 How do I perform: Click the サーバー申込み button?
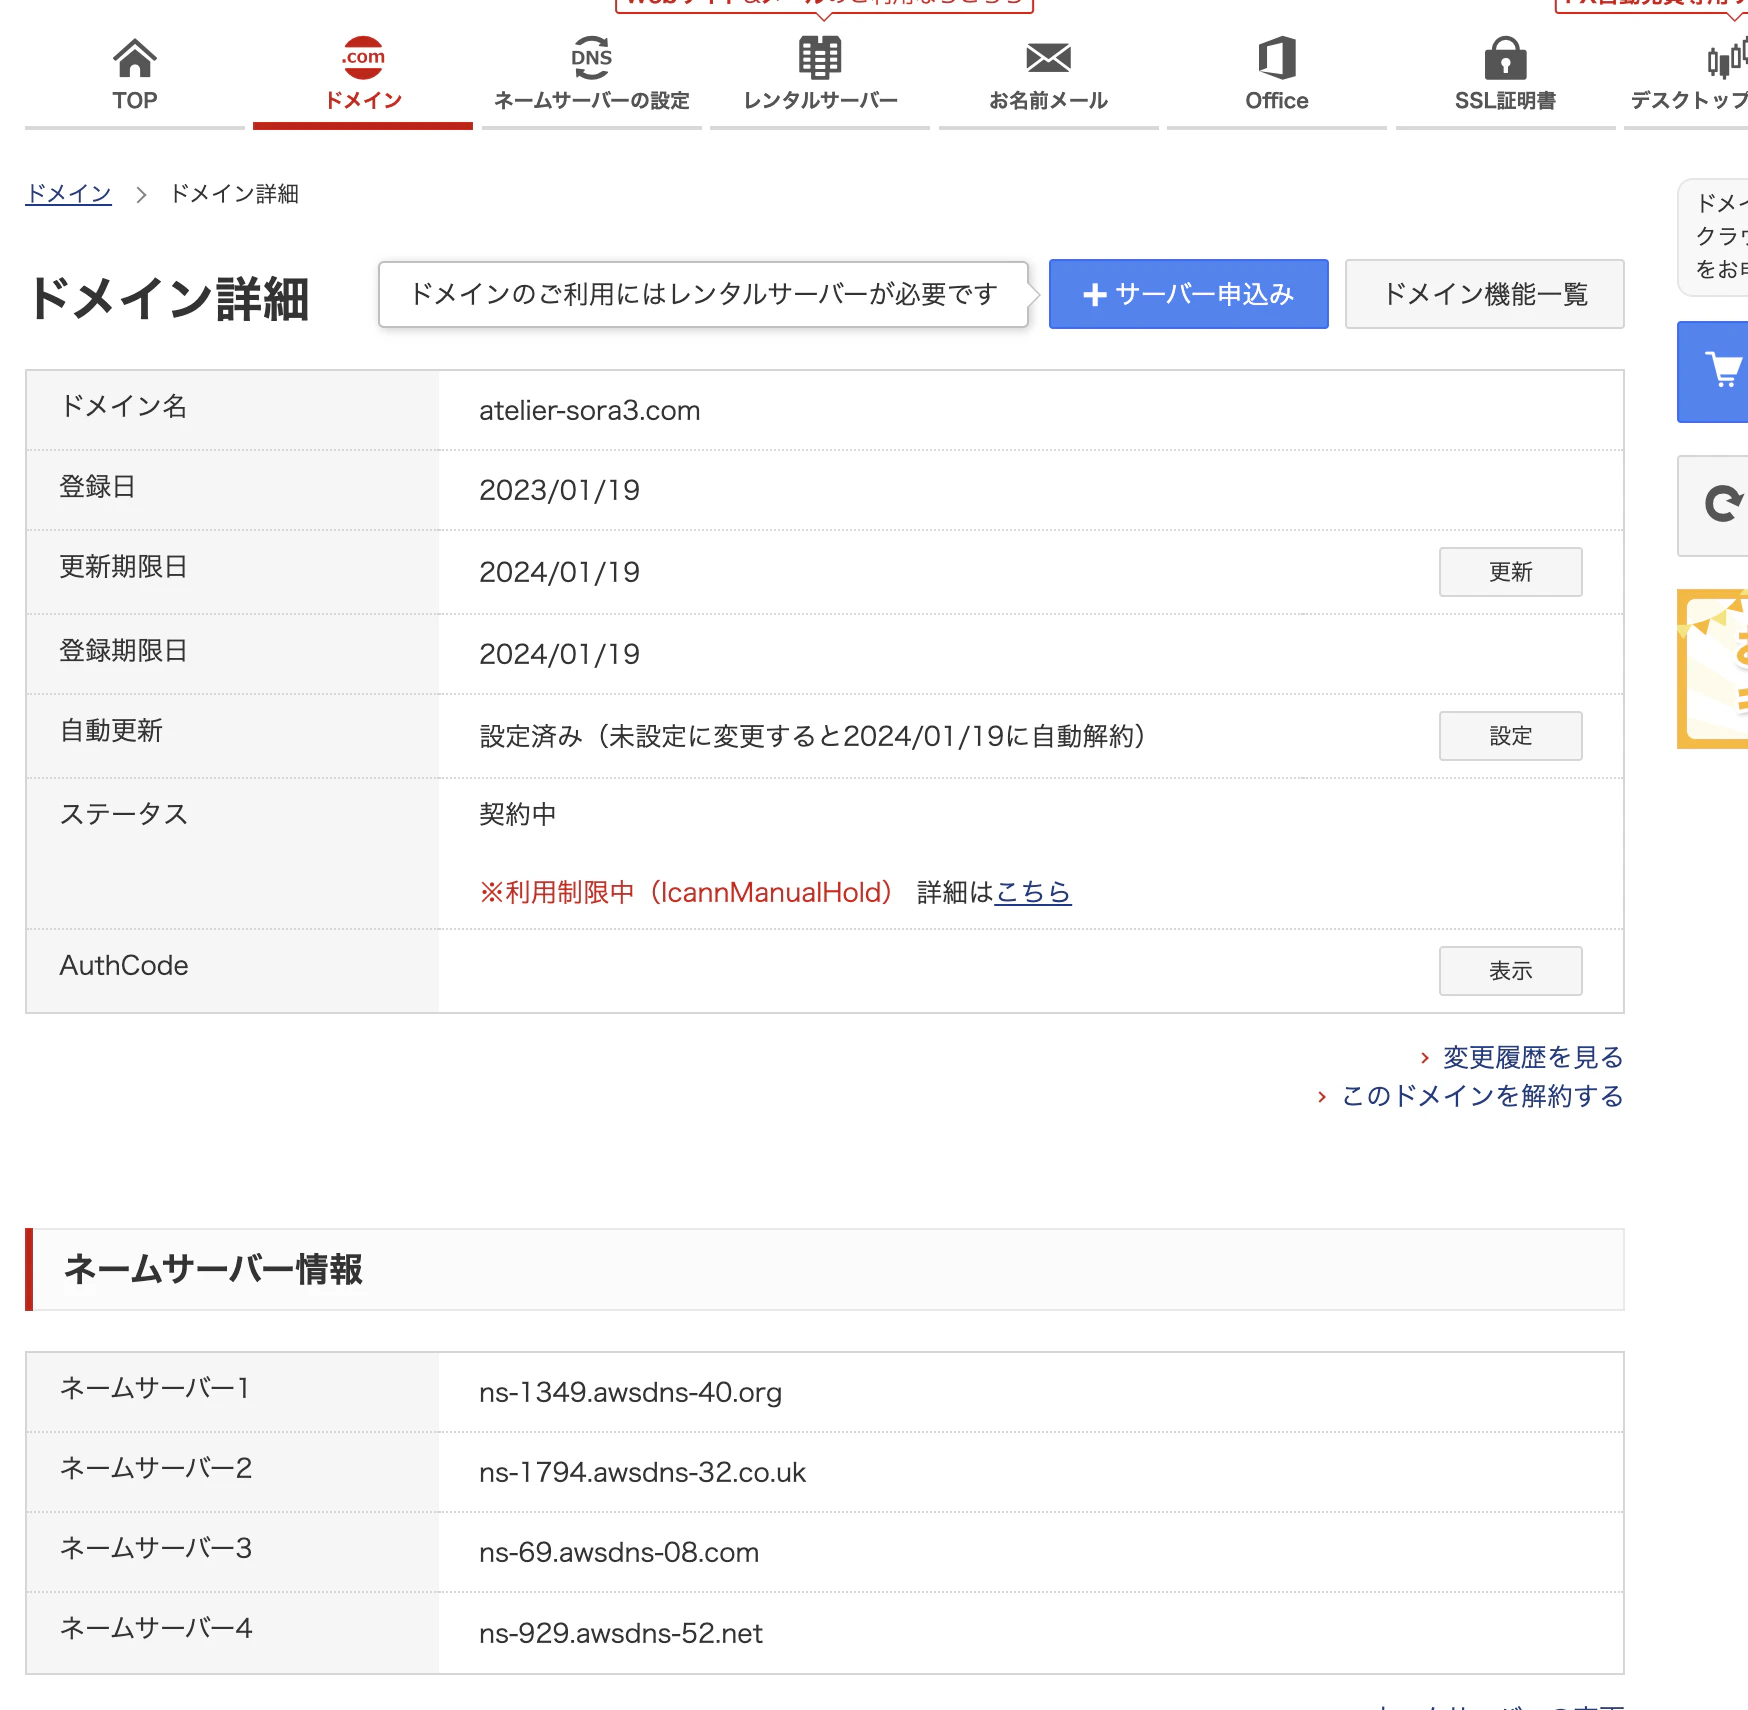[x=1188, y=294]
